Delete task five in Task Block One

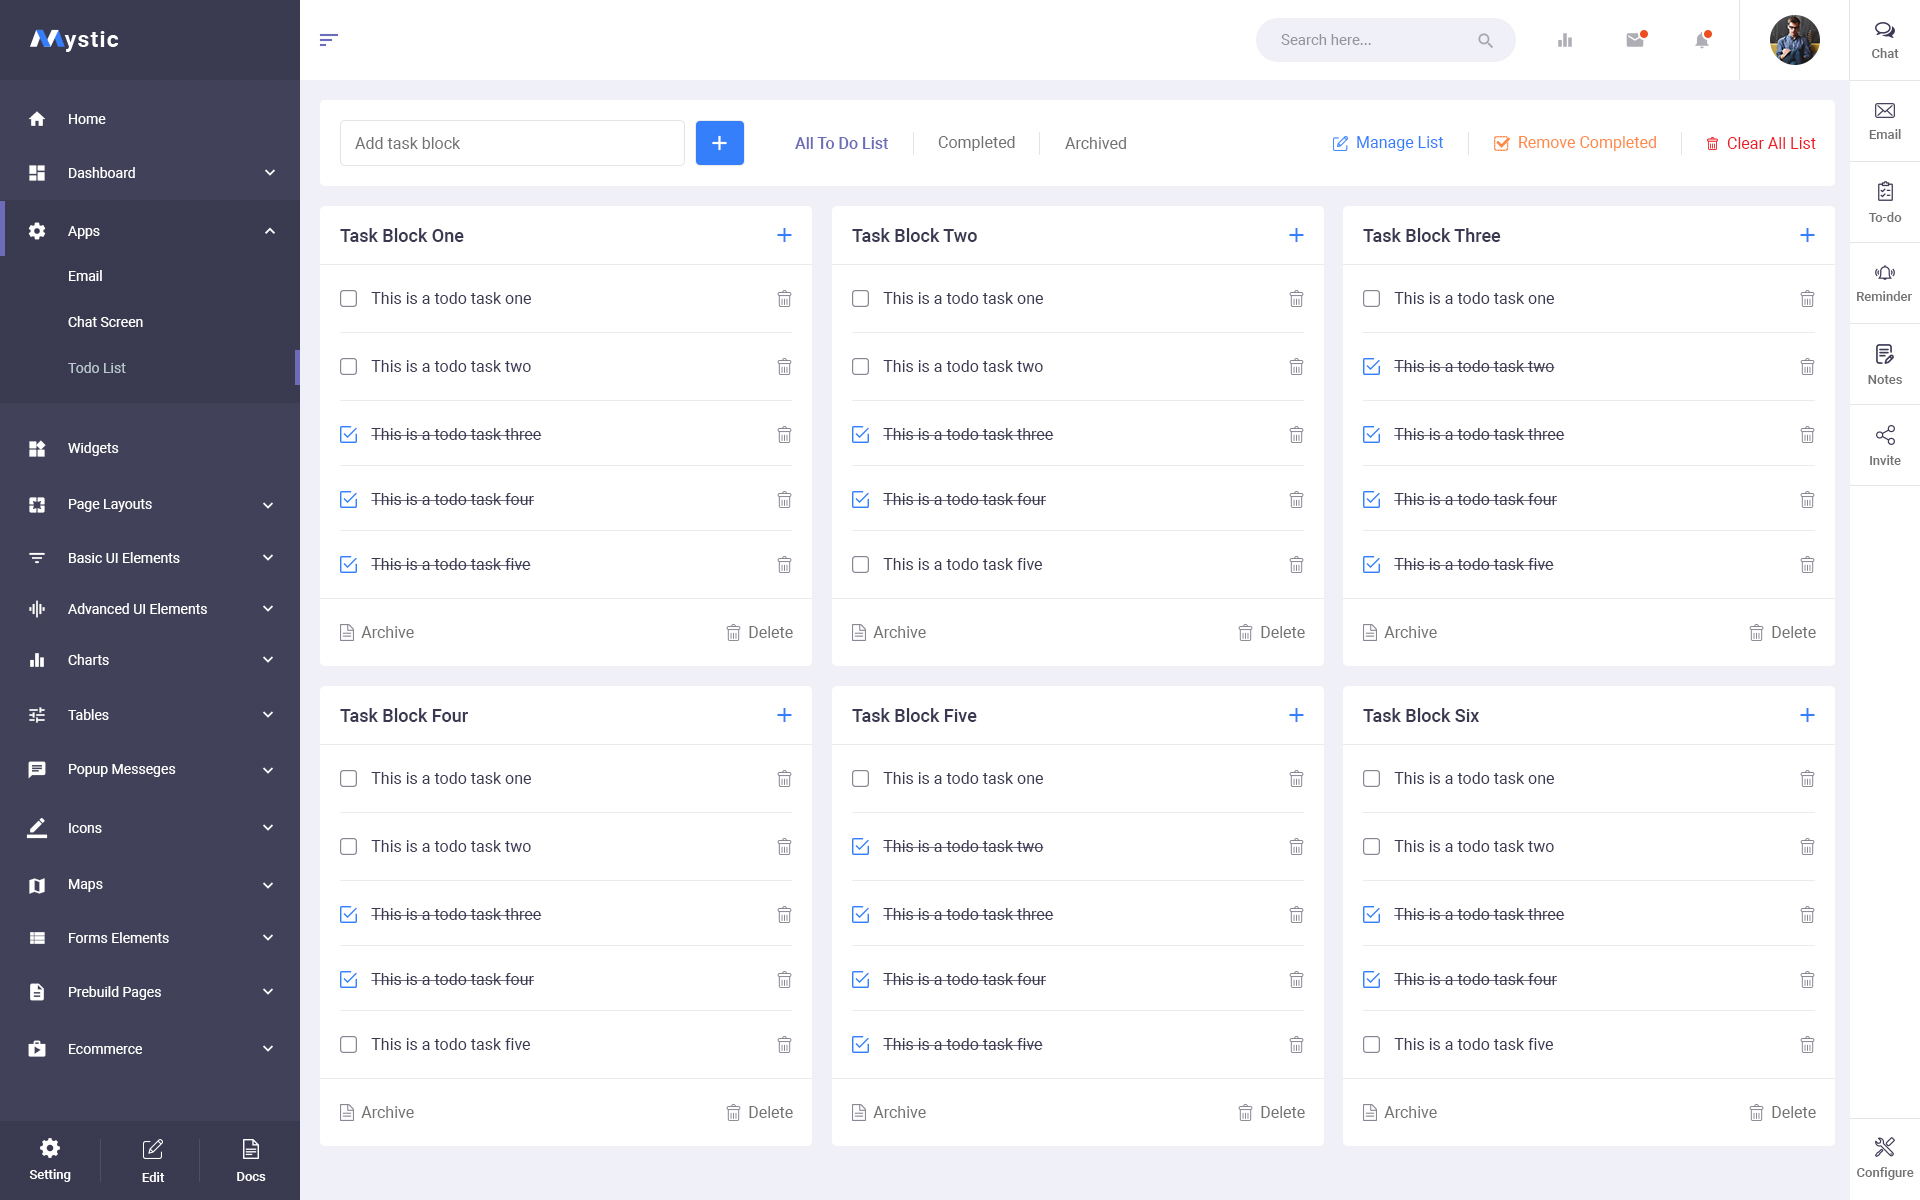coord(784,564)
